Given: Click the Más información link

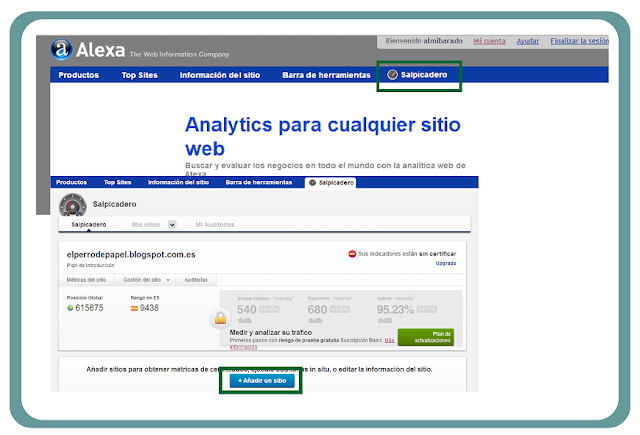Looking at the screenshot, I should pos(243,346).
